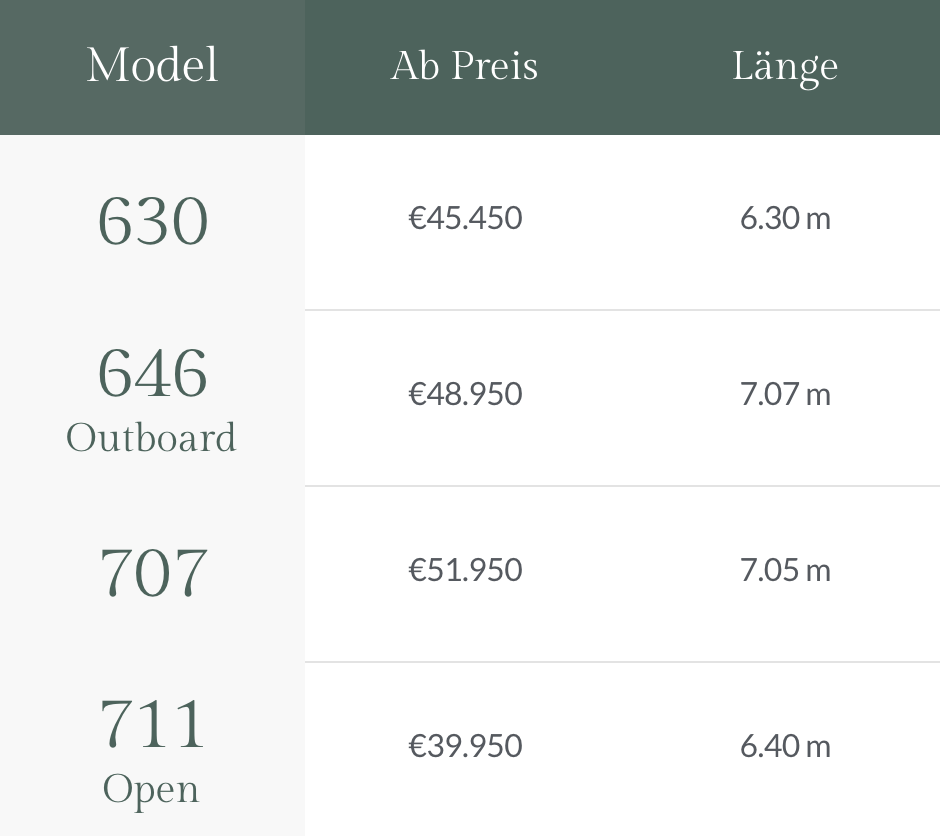
Task: Click the Länge column header
Action: (785, 66)
